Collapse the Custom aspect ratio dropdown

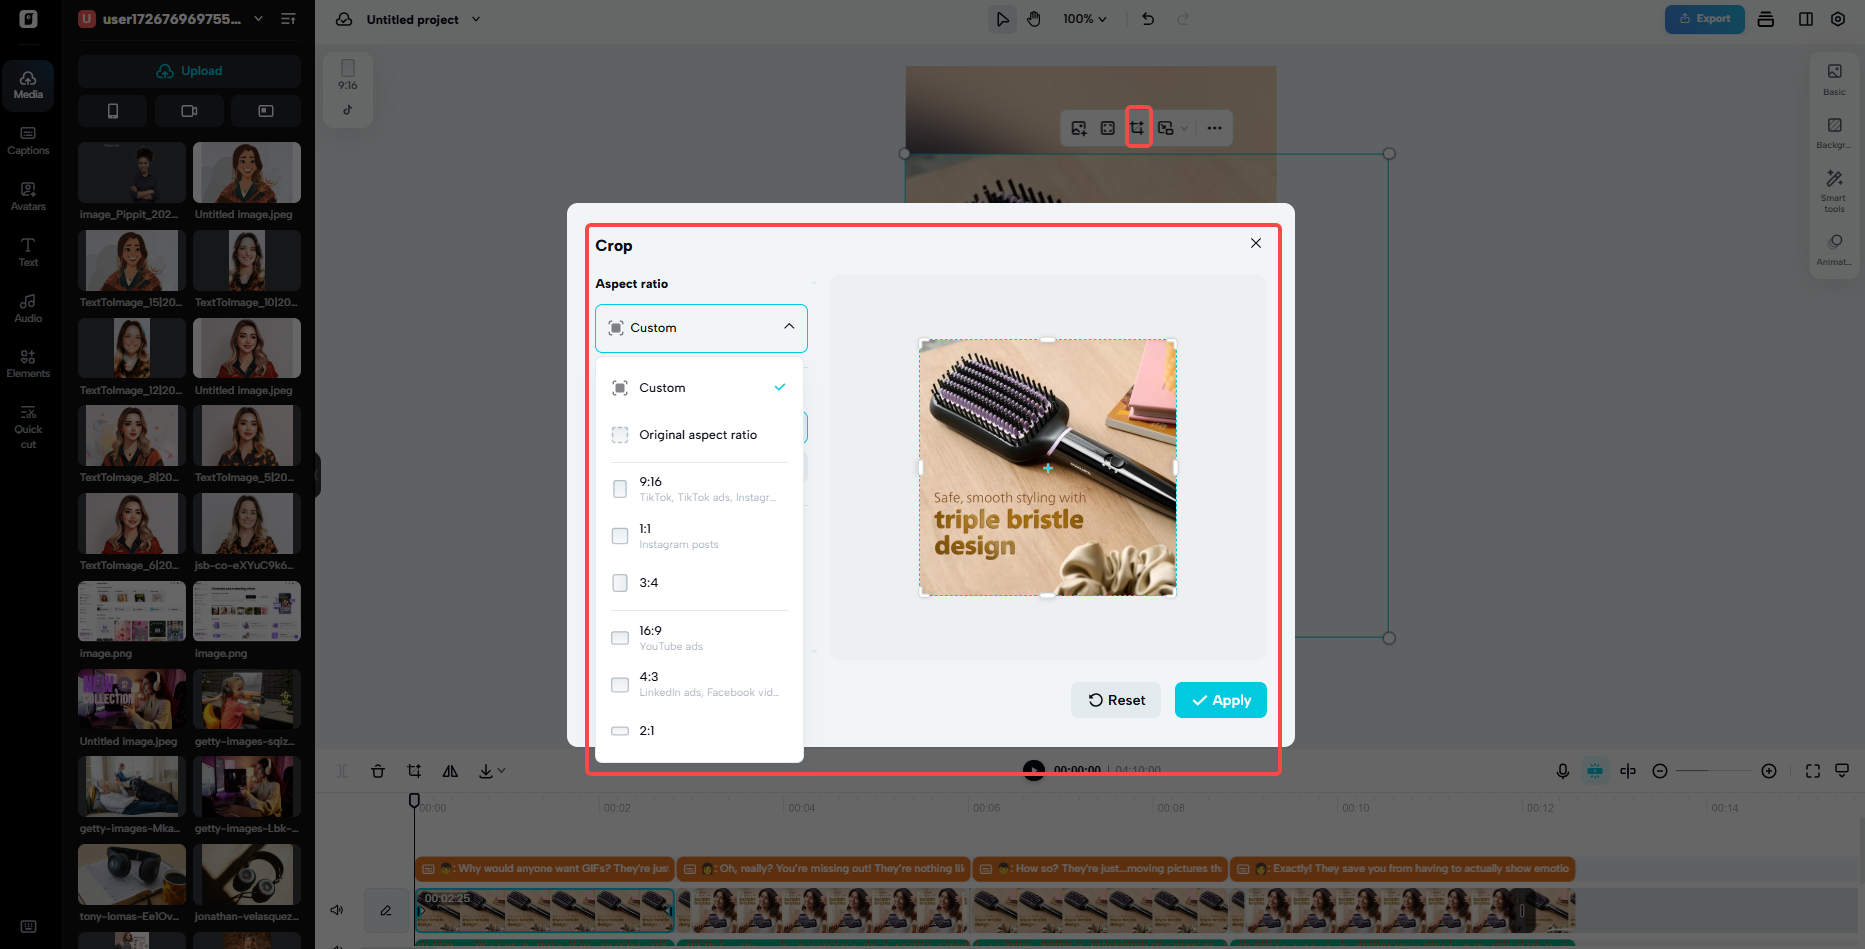click(x=788, y=327)
